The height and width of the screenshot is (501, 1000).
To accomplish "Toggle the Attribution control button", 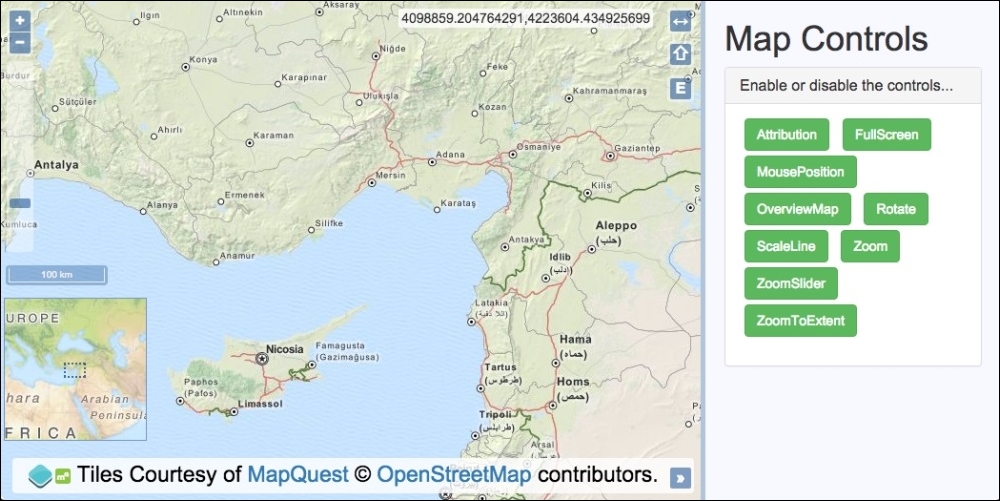I will (x=786, y=134).
